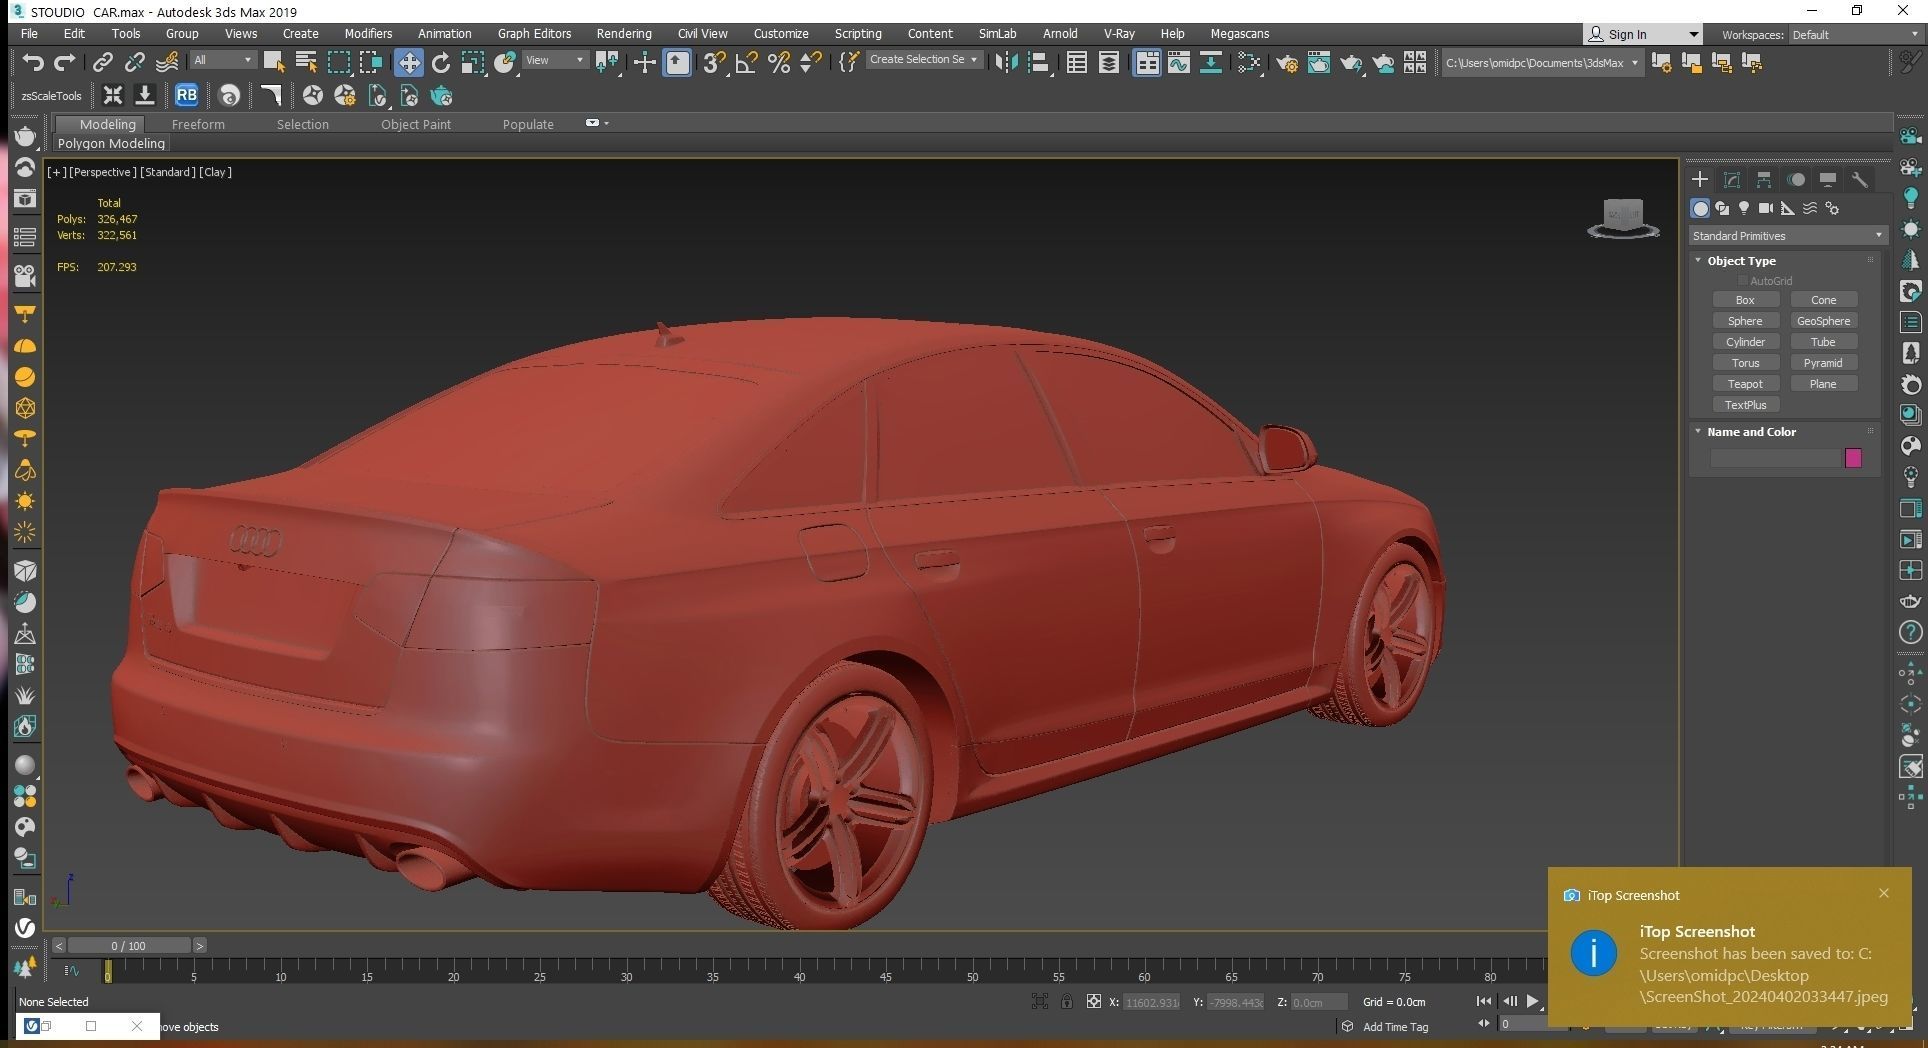Click the Mirror tool icon

pyautogui.click(x=1006, y=63)
